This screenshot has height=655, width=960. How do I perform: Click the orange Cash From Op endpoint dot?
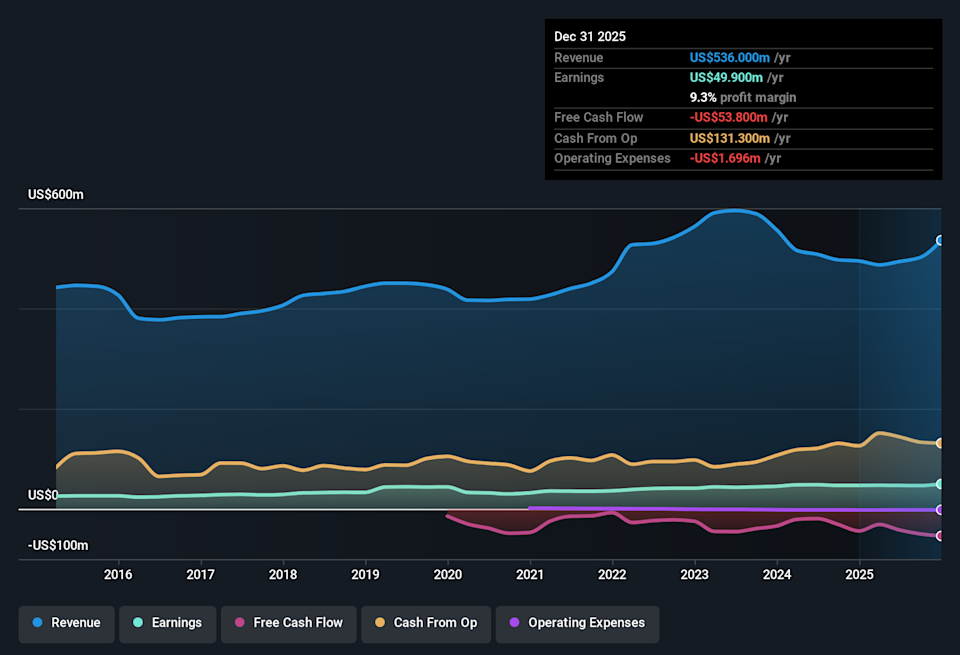click(940, 443)
